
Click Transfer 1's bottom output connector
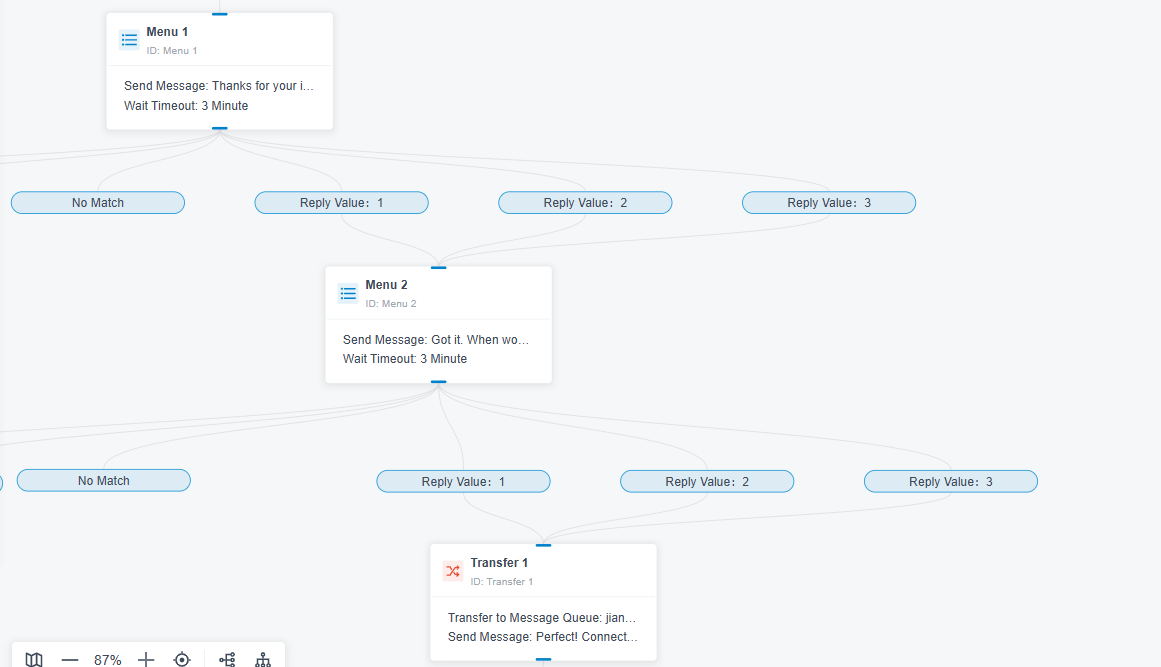coord(543,660)
